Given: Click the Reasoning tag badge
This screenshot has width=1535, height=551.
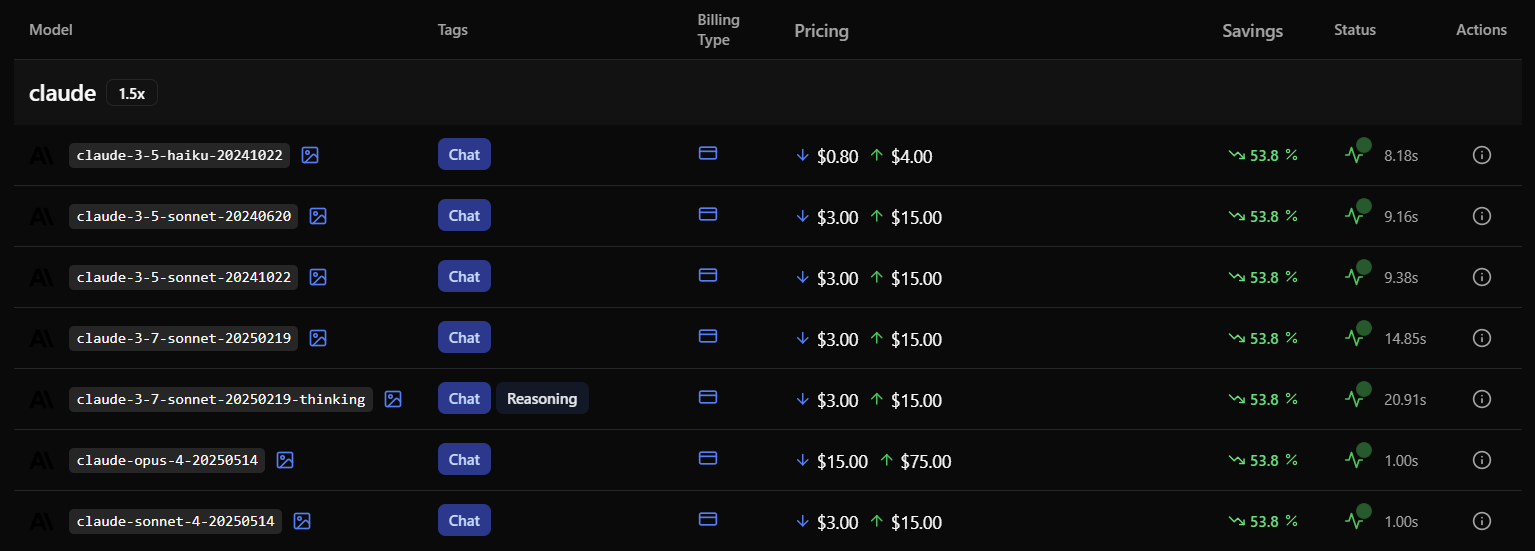Looking at the screenshot, I should point(542,399).
